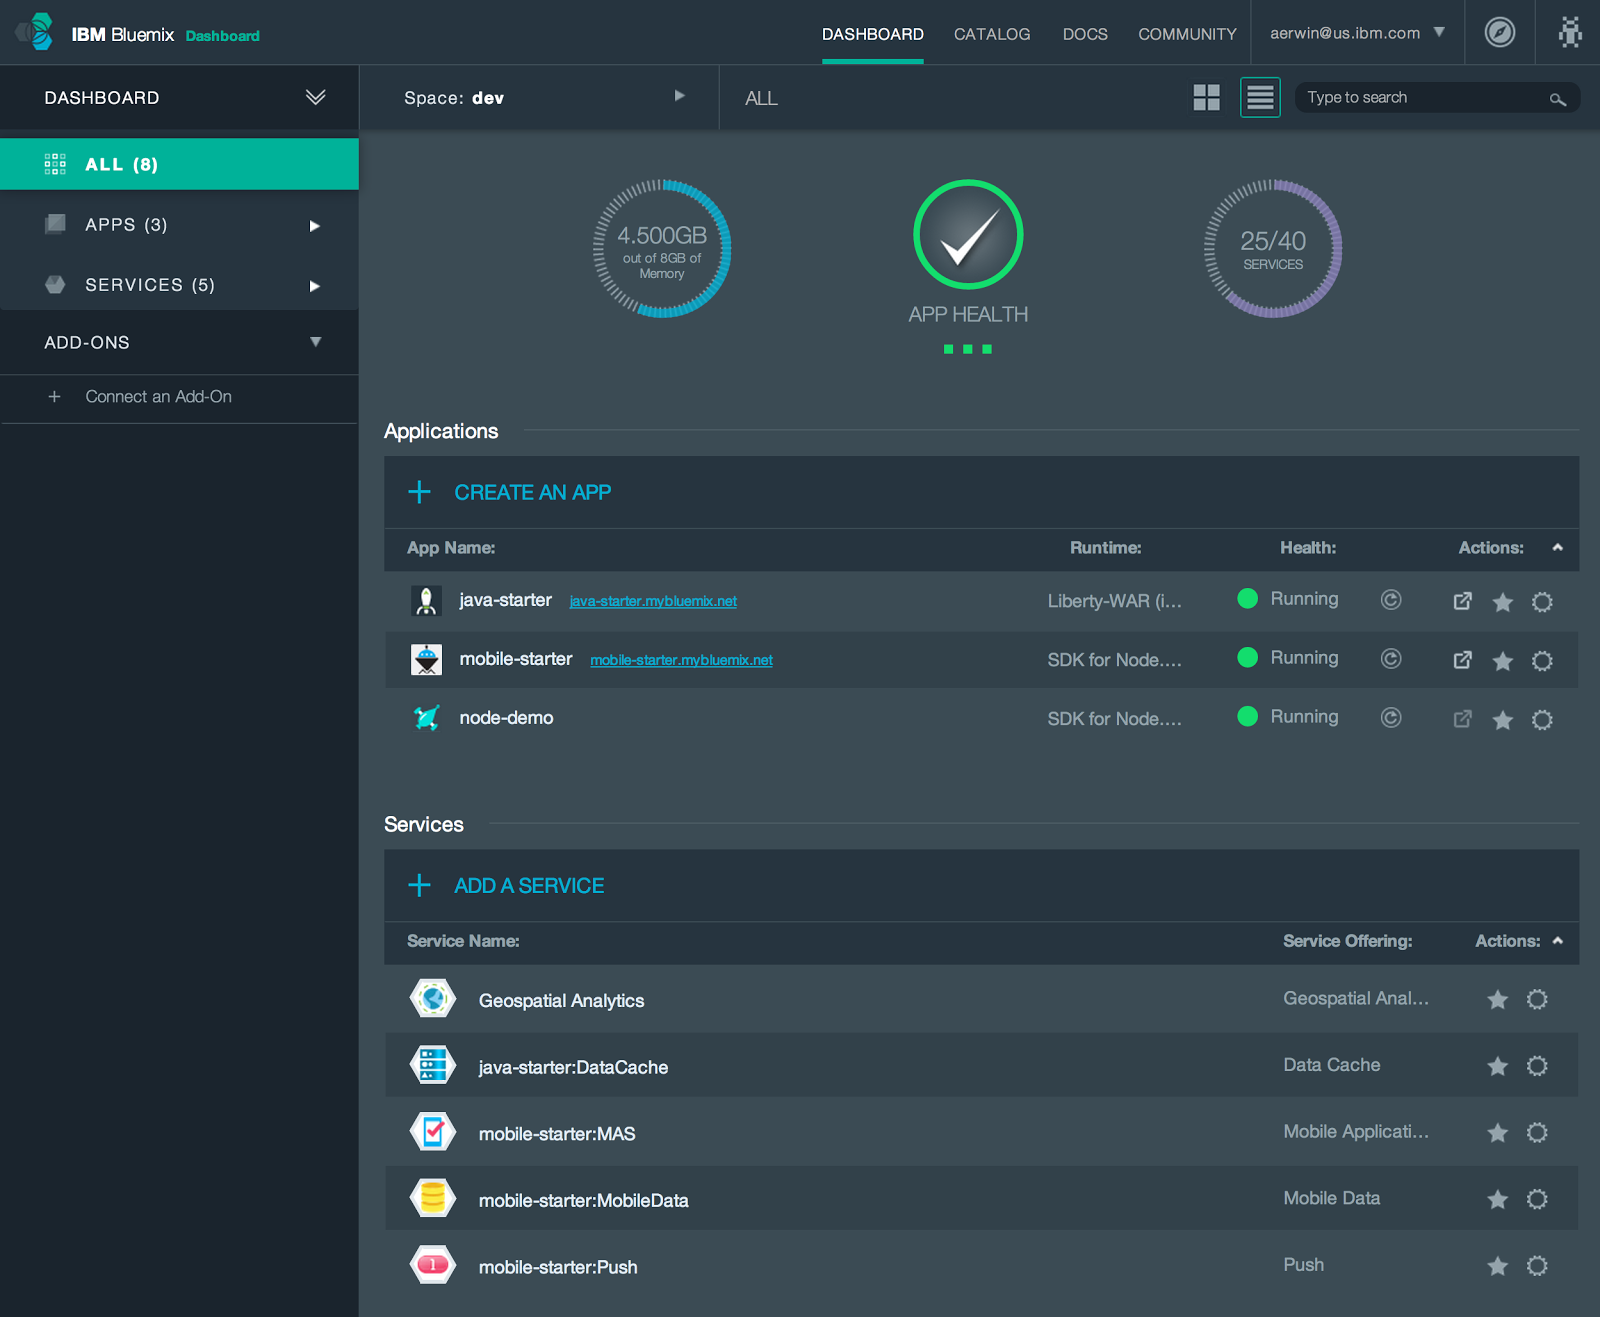Screen dimensions: 1600x1317
Task: Open node-demo settings gear
Action: (1542, 720)
